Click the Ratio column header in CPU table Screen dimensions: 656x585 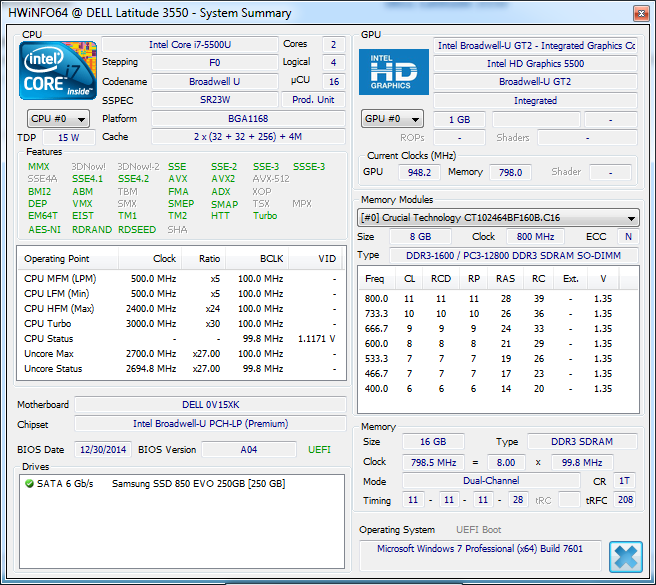[x=203, y=259]
